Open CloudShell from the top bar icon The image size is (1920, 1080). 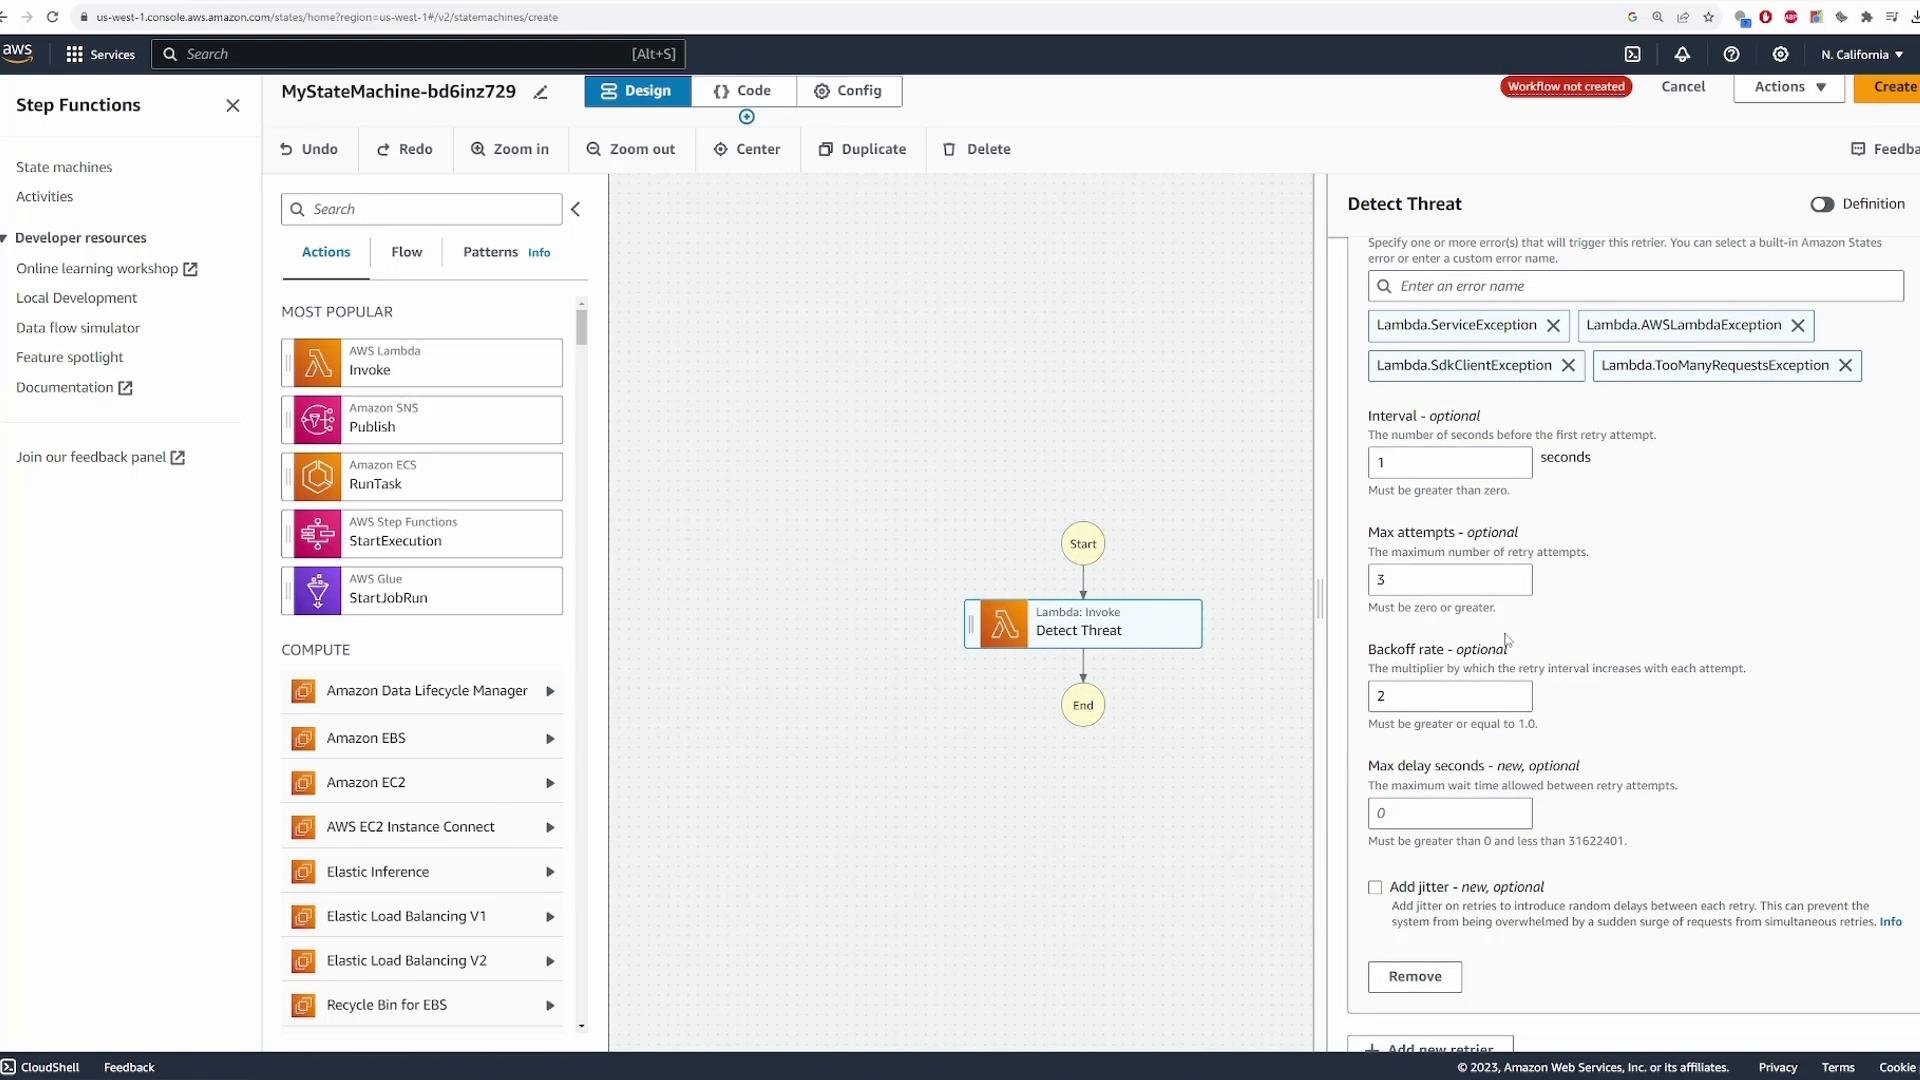click(1632, 54)
